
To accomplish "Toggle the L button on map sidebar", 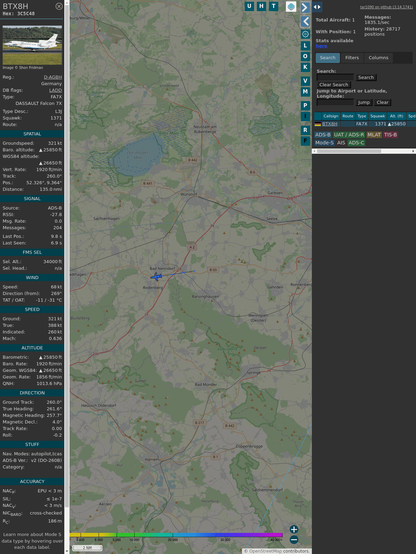I will 305,45.
